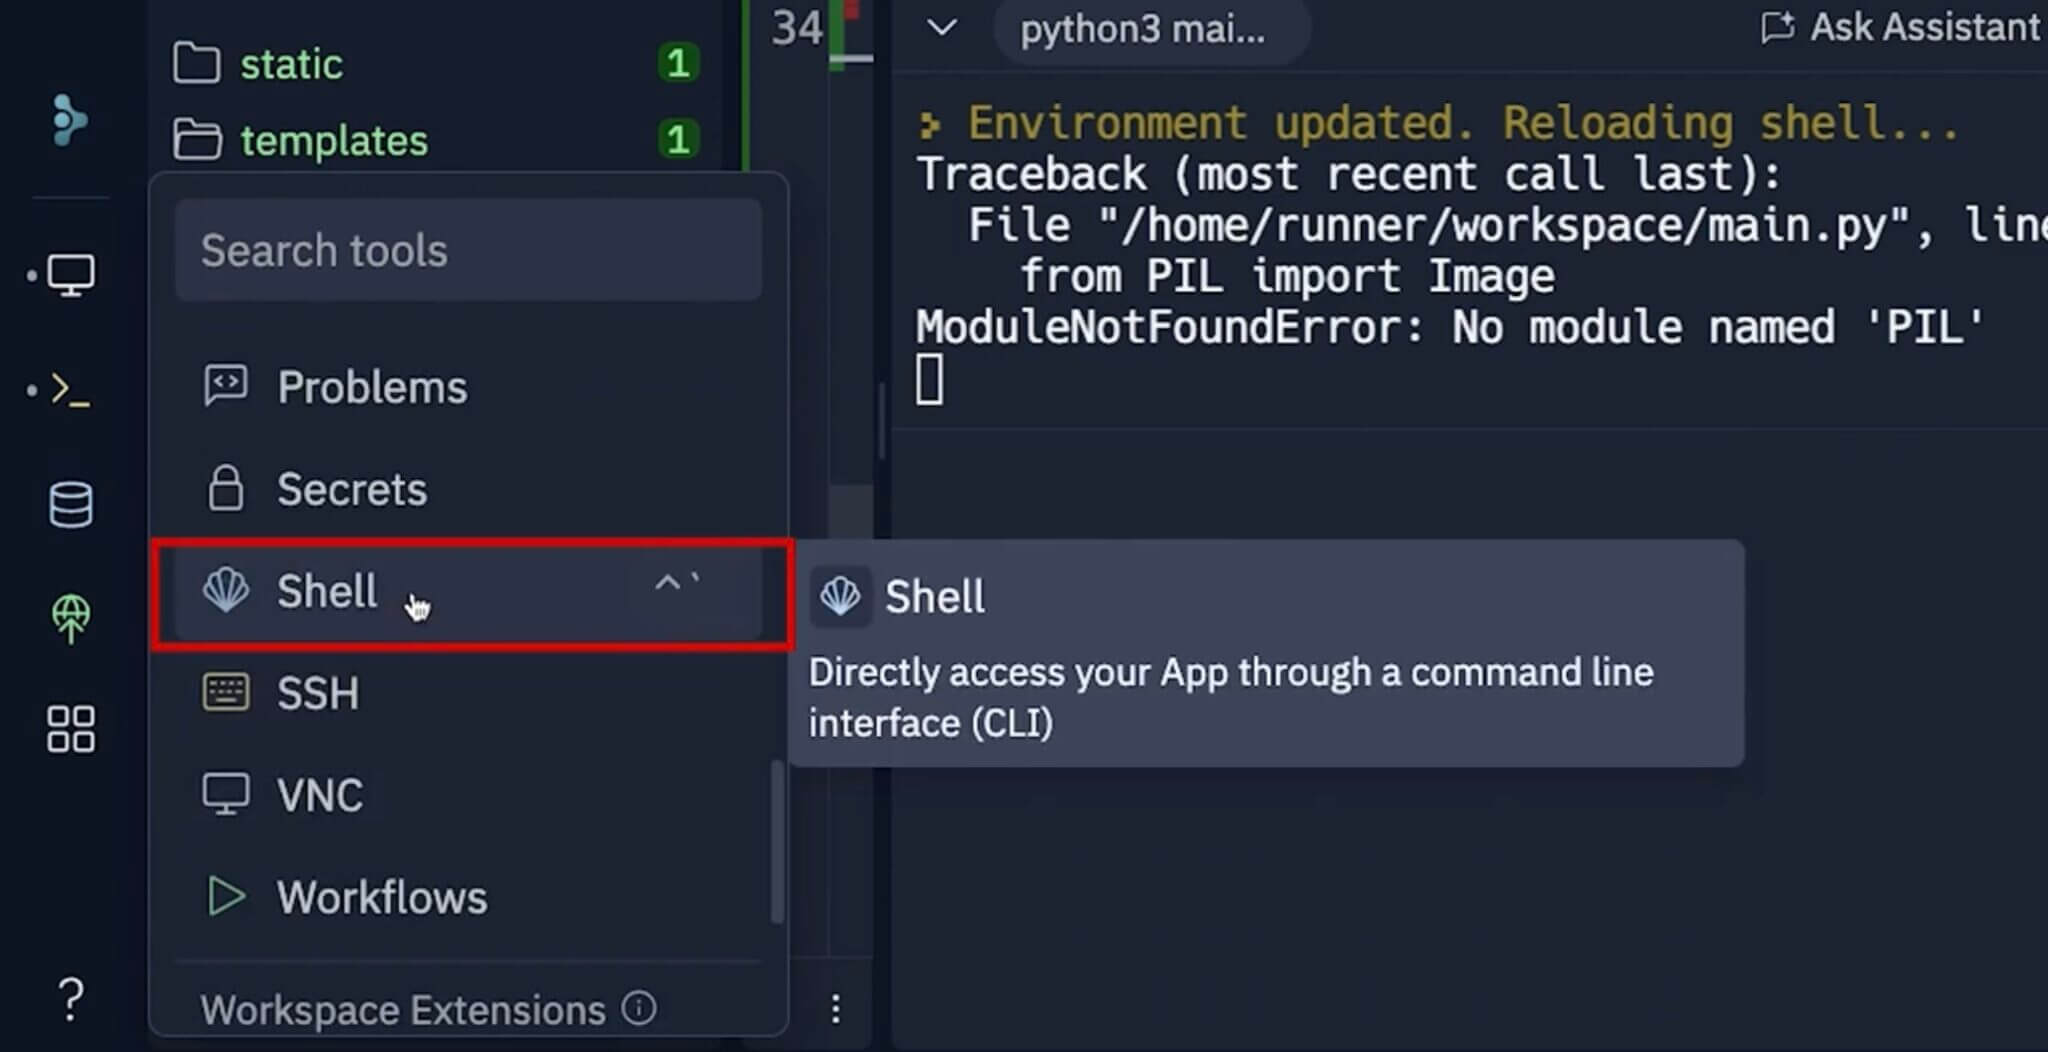Open the Database icon in the sidebar
The height and width of the screenshot is (1052, 2048).
pyautogui.click(x=71, y=505)
